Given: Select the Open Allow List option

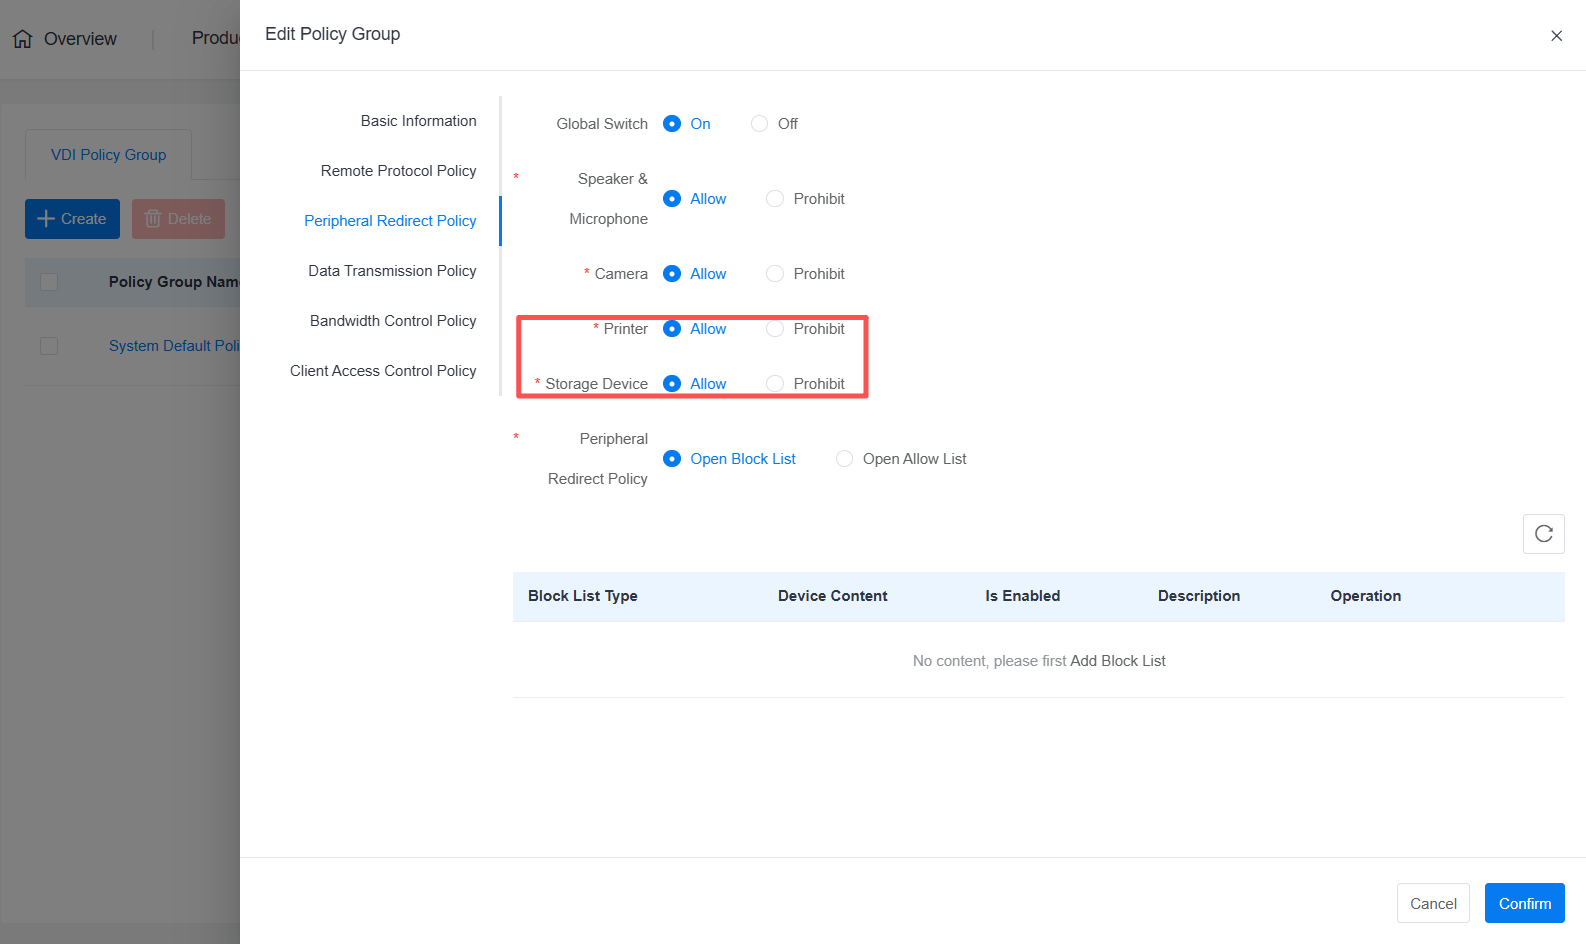Looking at the screenshot, I should tap(845, 459).
